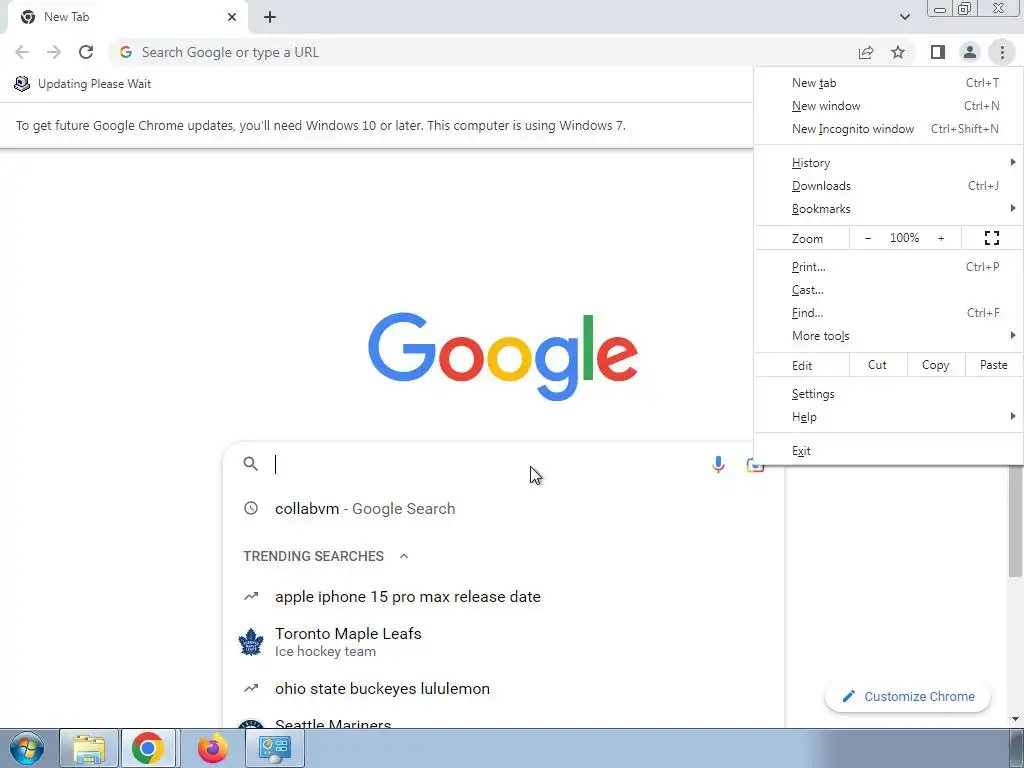
Task: Open the side panel icon
Action: pyautogui.click(x=938, y=52)
